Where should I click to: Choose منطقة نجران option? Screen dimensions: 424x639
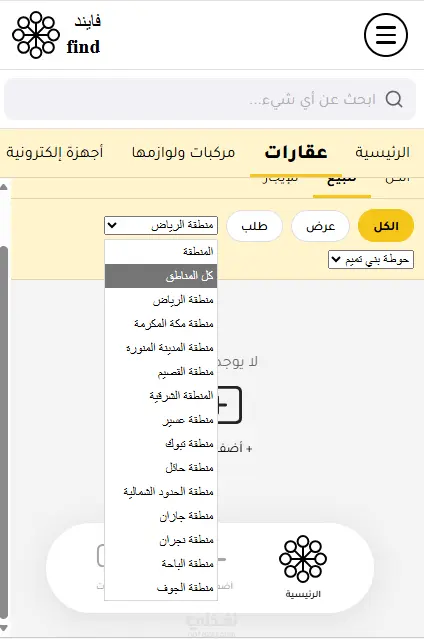pyautogui.click(x=161, y=540)
